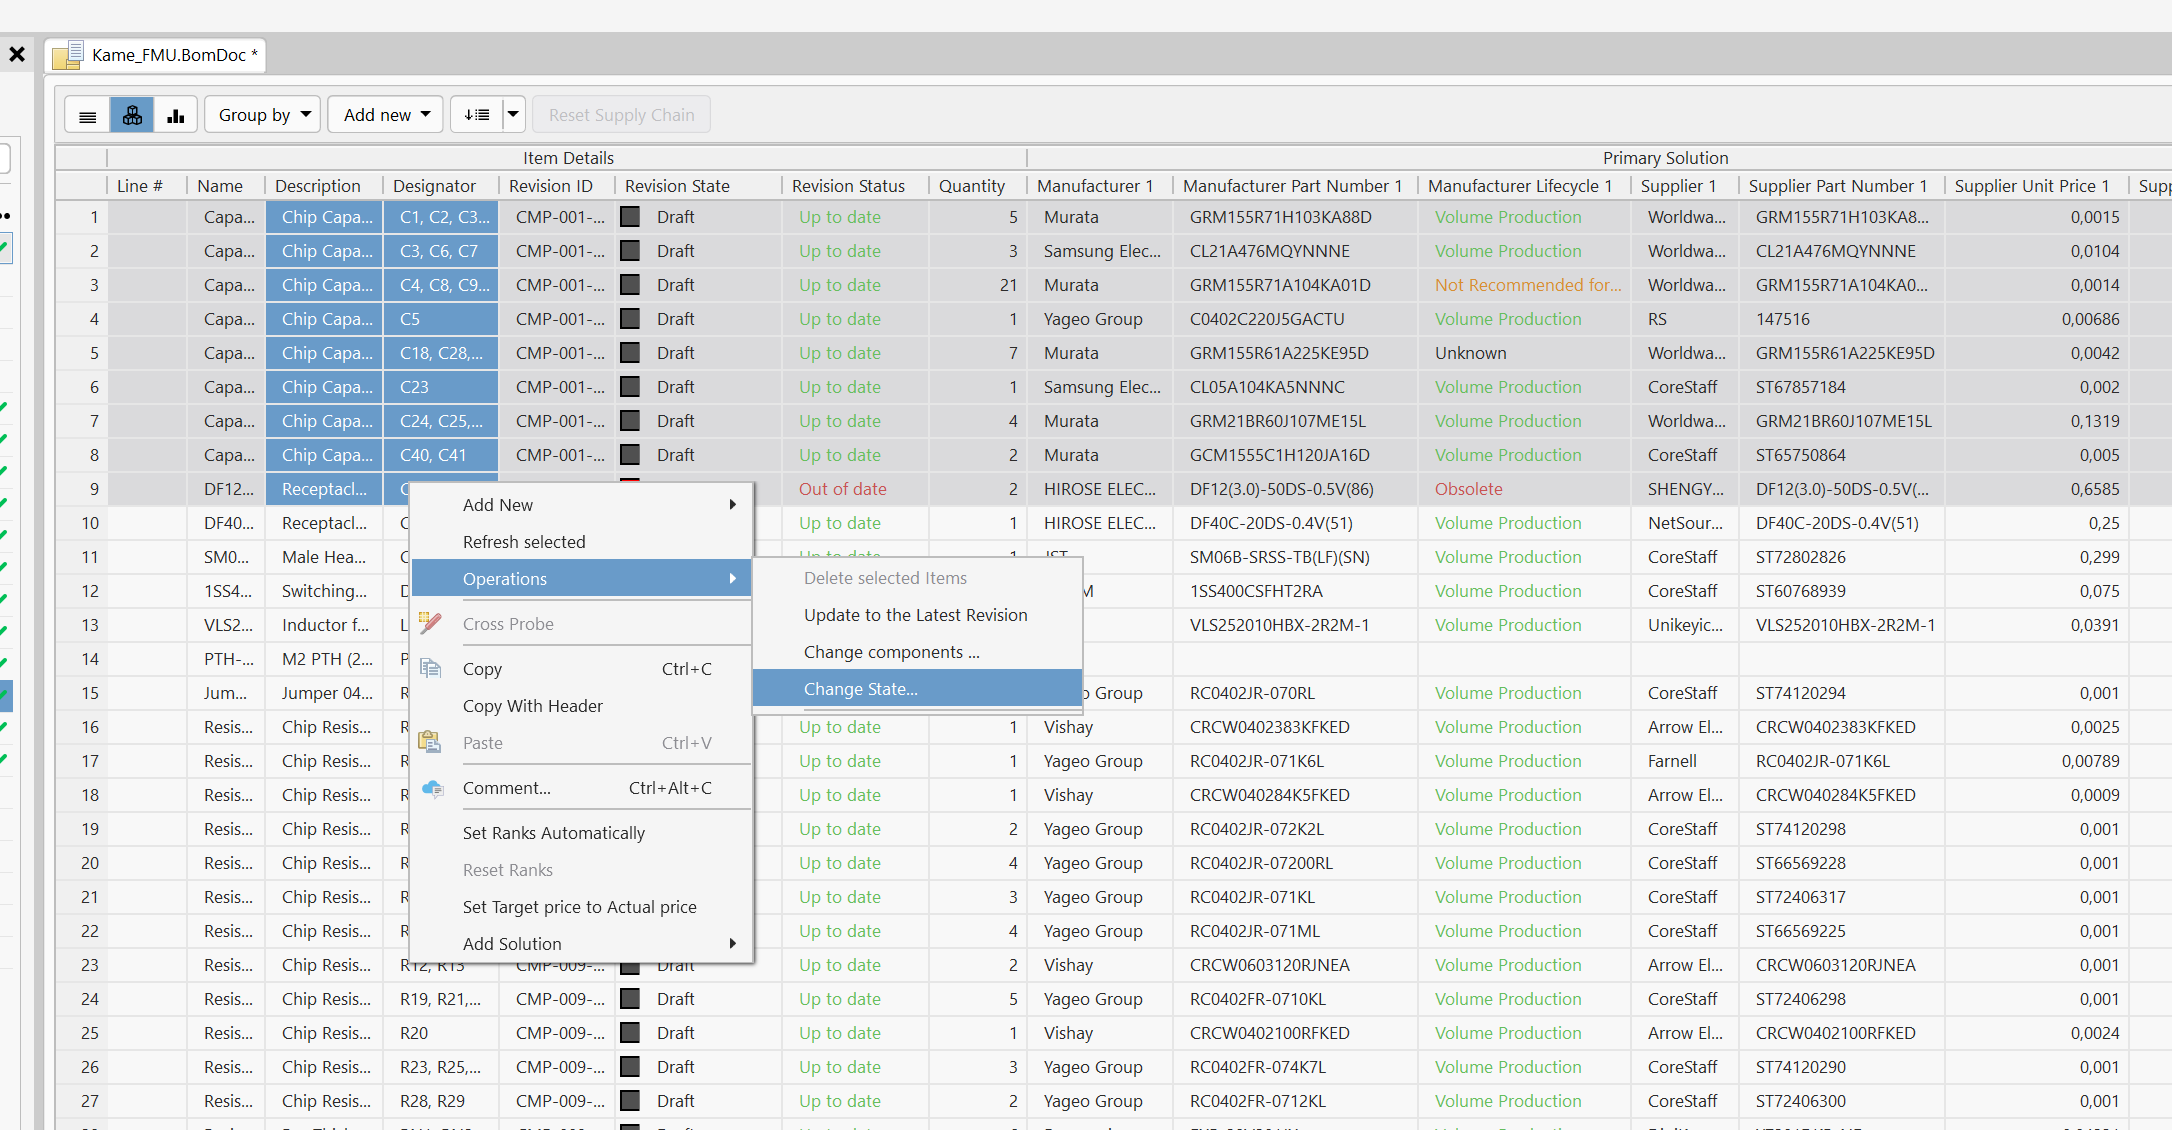Click NetSour... supplier cell
The height and width of the screenshot is (1130, 2172).
1685,523
